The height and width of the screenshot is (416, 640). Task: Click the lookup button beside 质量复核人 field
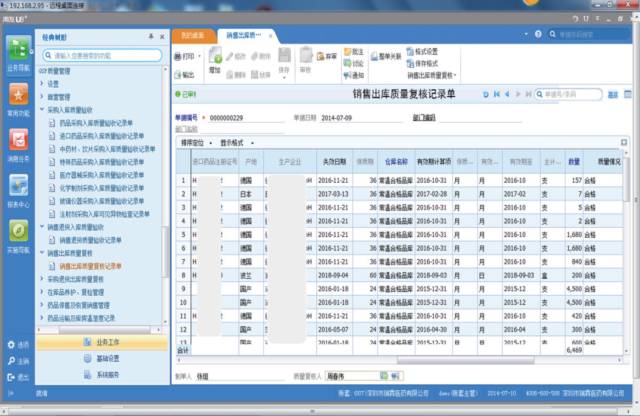[384, 376]
